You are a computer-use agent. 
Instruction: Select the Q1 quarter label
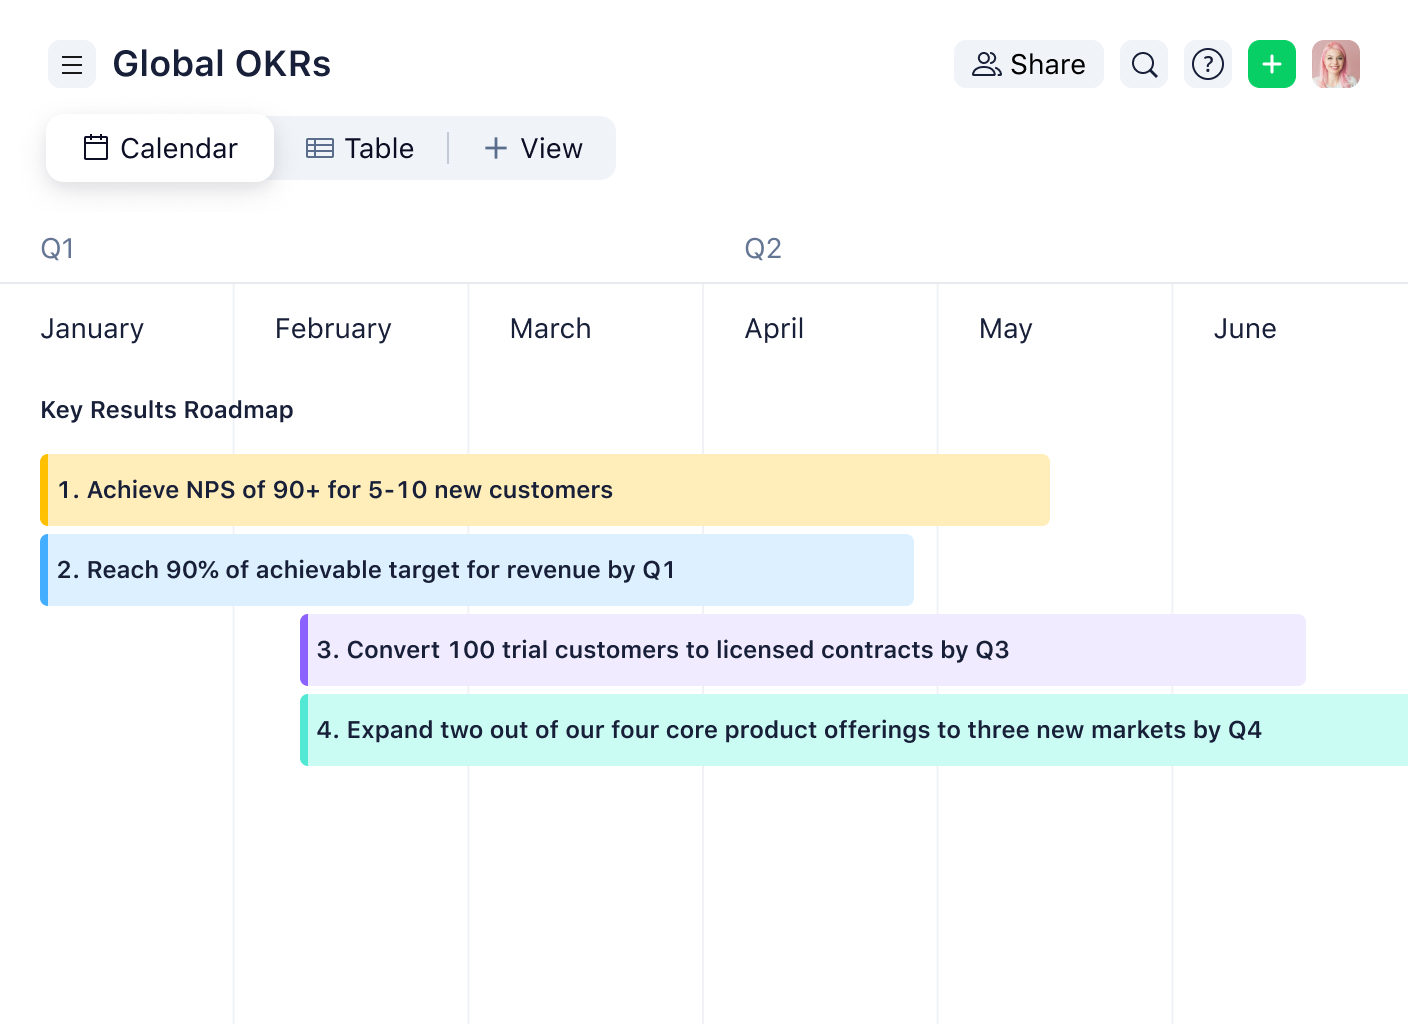(x=57, y=248)
